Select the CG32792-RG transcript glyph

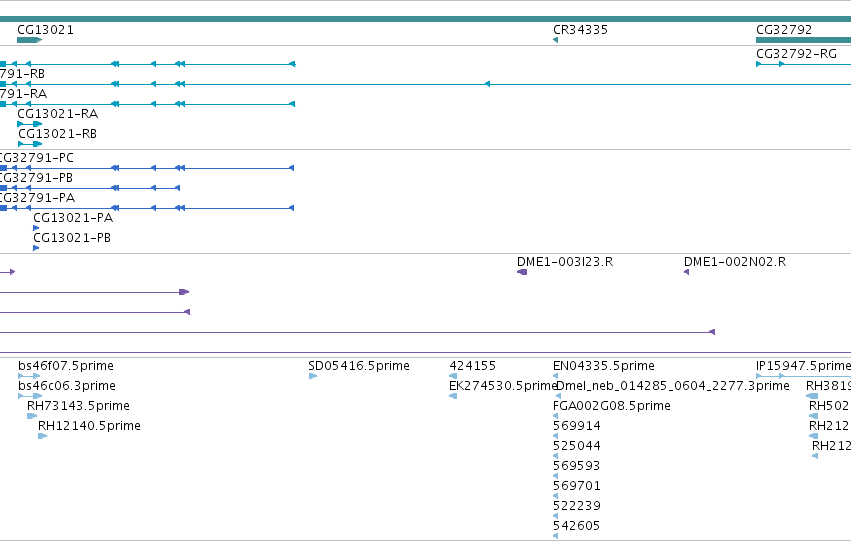(803, 64)
